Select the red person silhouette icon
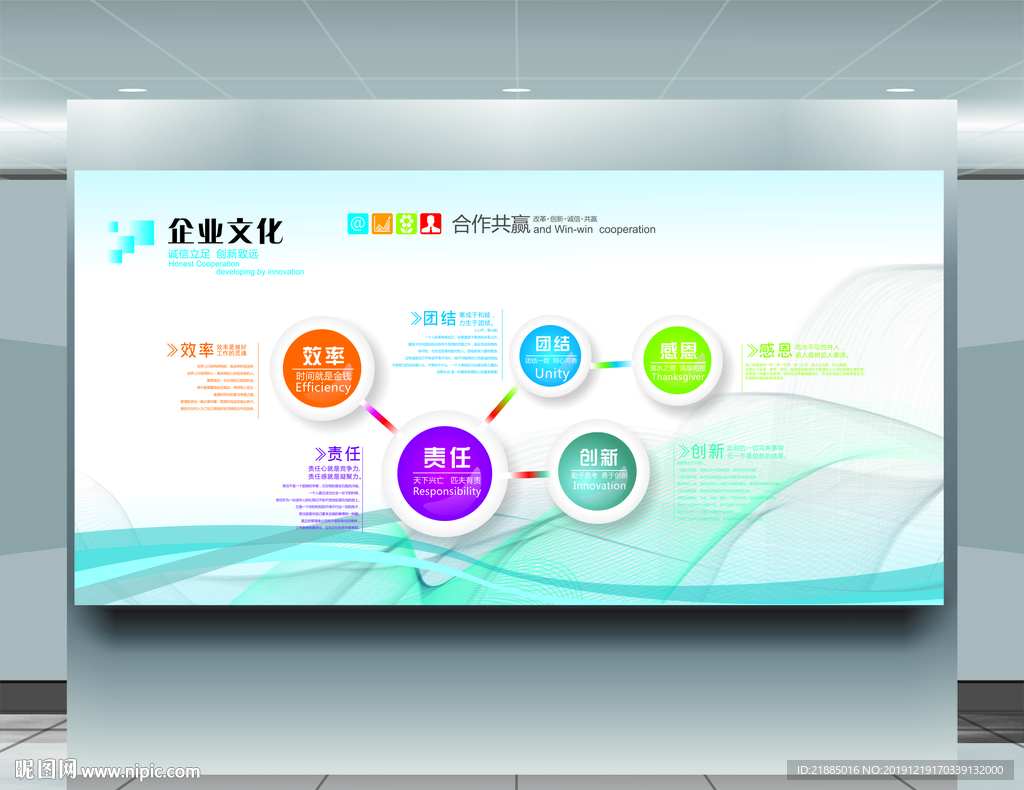This screenshot has width=1024, height=790. tap(430, 224)
